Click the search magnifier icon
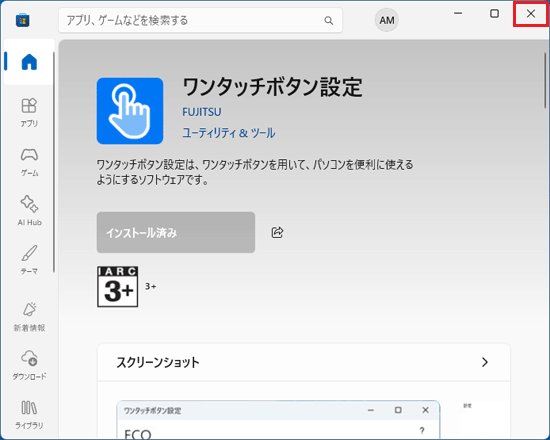Screen dimensions: 550x440 (x=329, y=20)
